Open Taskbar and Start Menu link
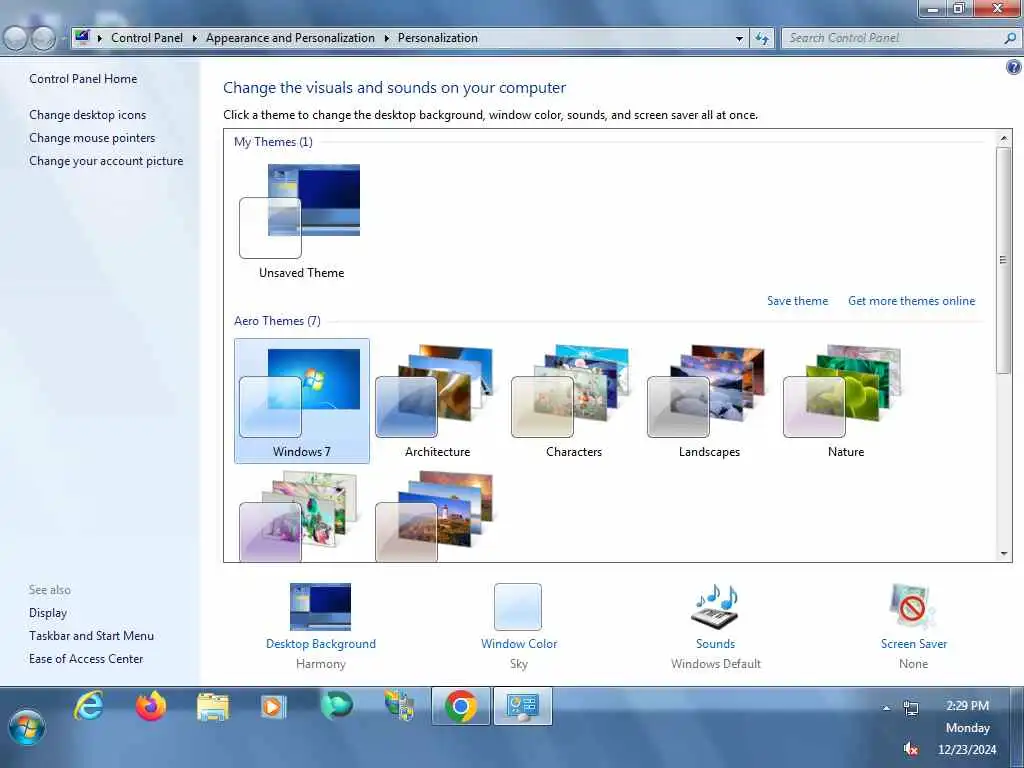The height and width of the screenshot is (768, 1024). (91, 635)
